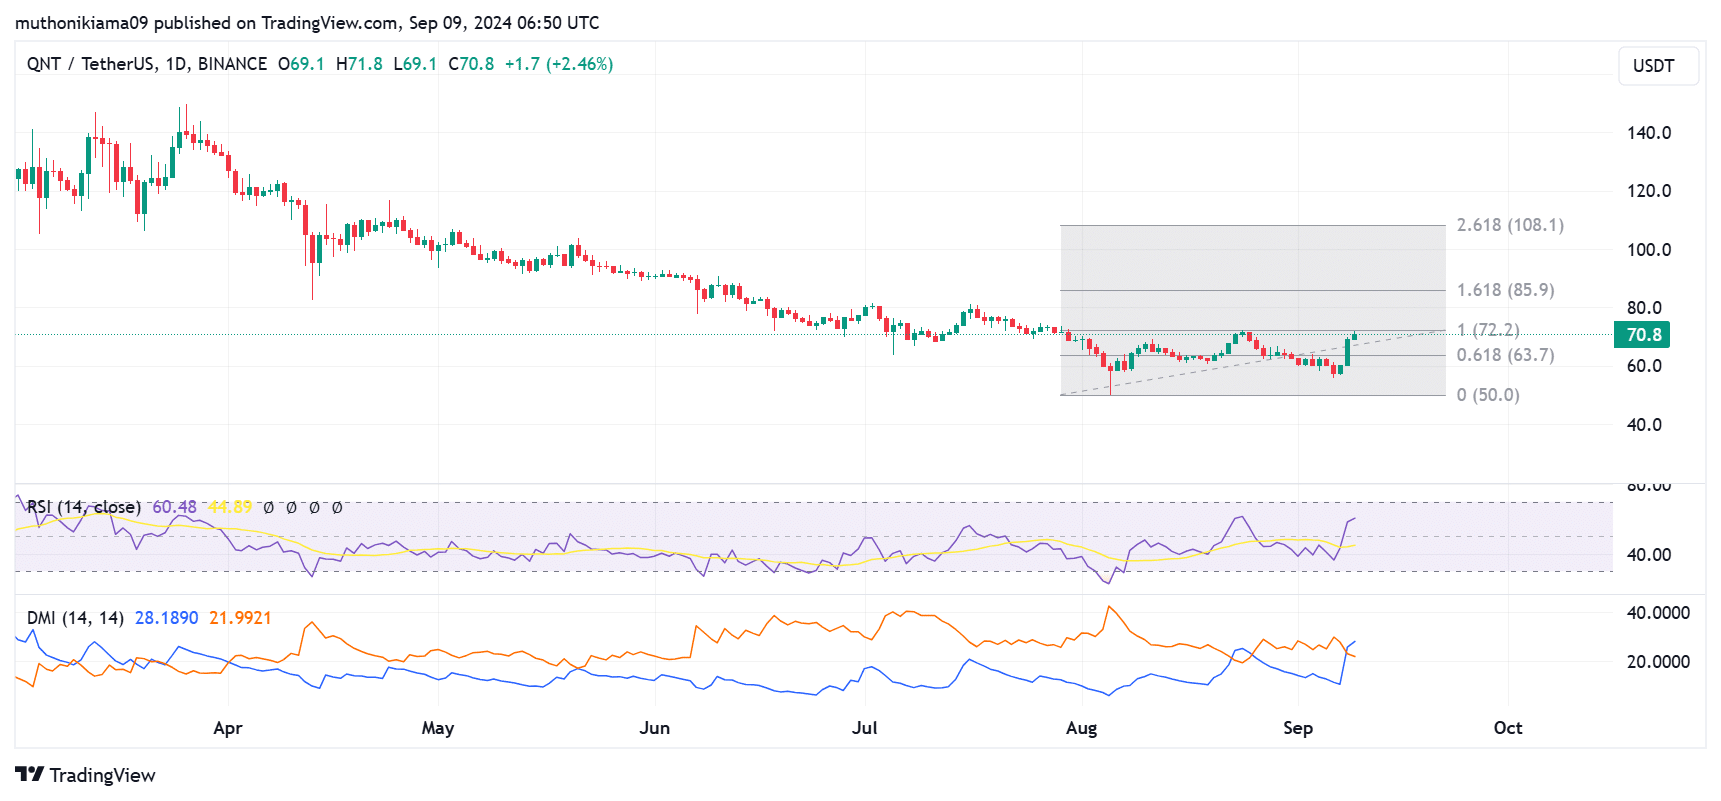
Task: Select the 1.618 (85.9) Fibonacci level label
Action: click(x=1505, y=290)
